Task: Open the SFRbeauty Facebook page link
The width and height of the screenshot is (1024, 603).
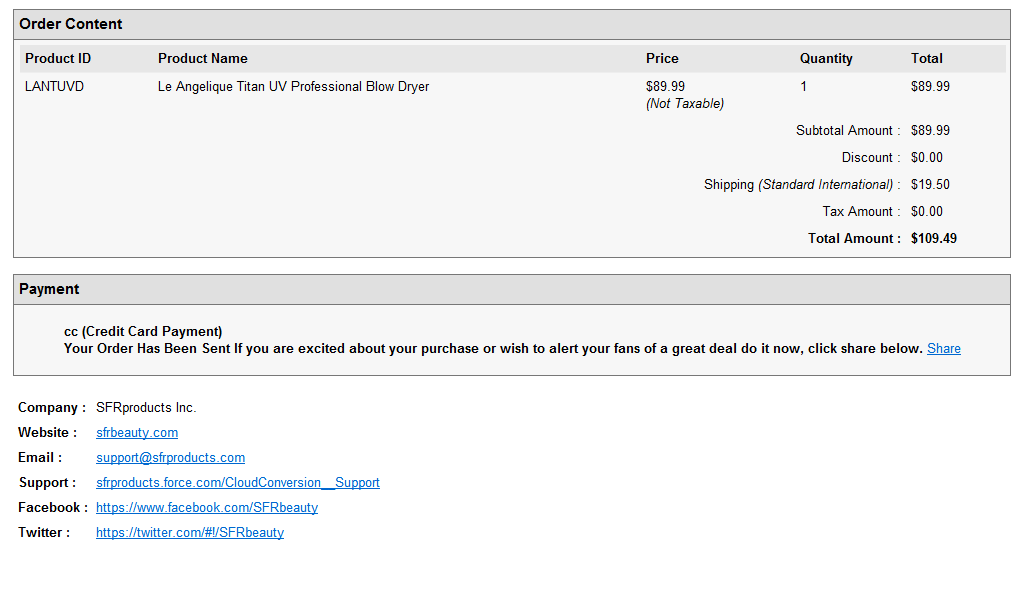Action: point(207,508)
